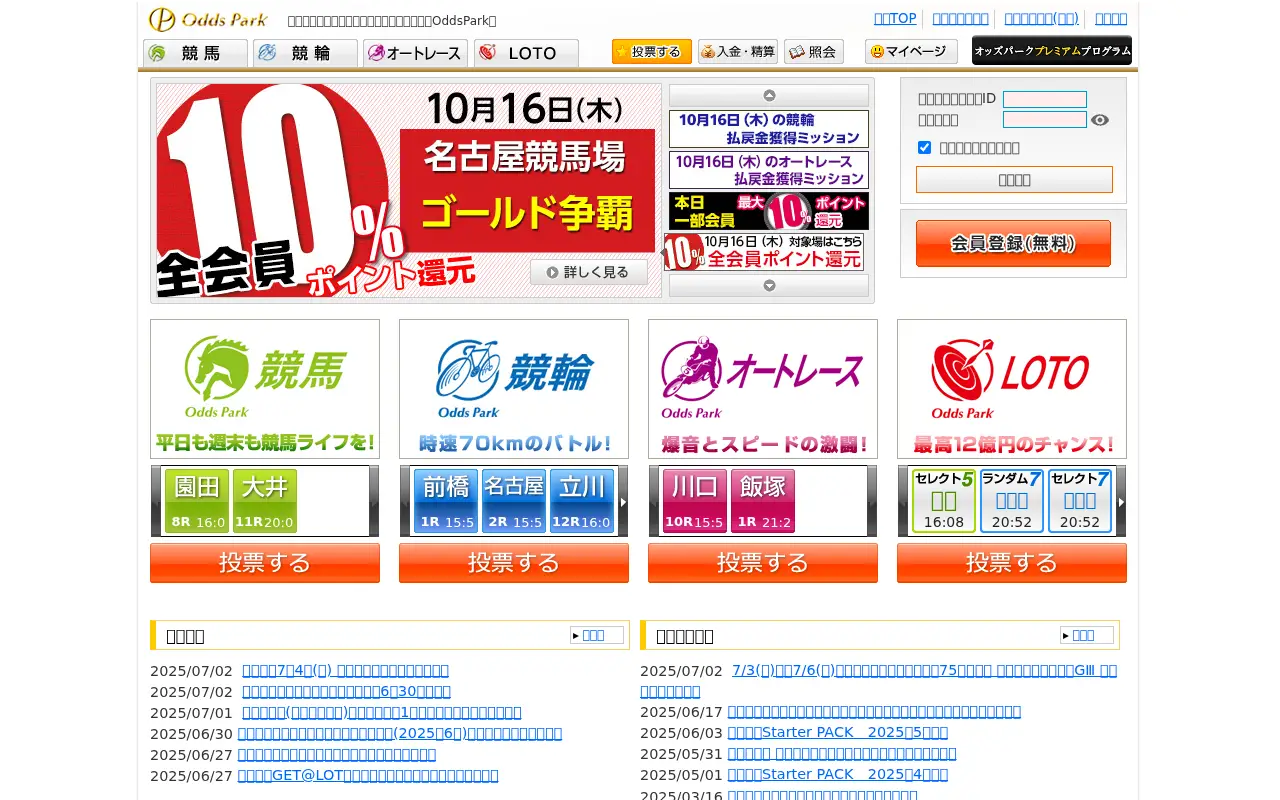Screen dimensions: 1280x800
Task: Open the 競輪 cycling tab
Action: pos(305,53)
